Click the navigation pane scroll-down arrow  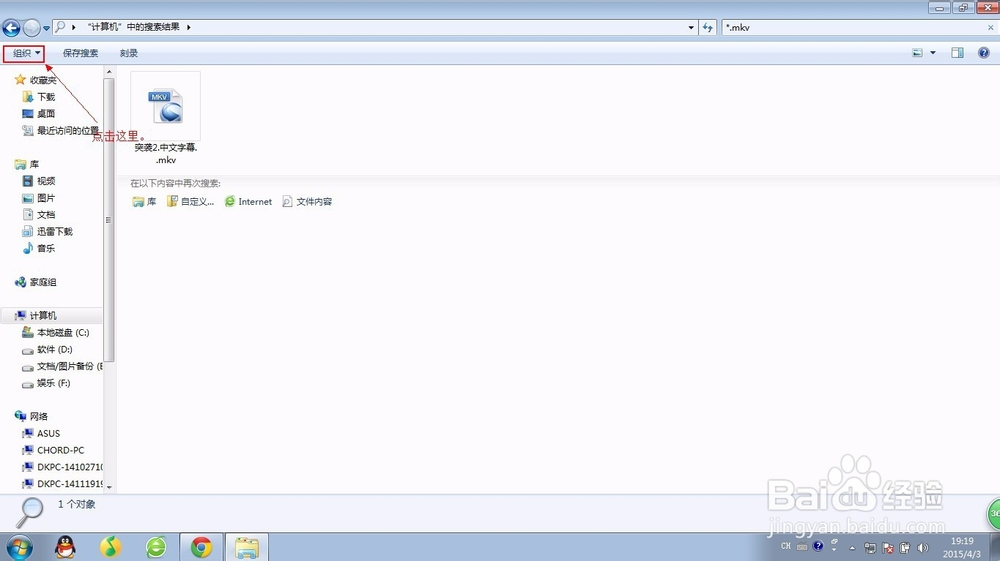click(109, 487)
